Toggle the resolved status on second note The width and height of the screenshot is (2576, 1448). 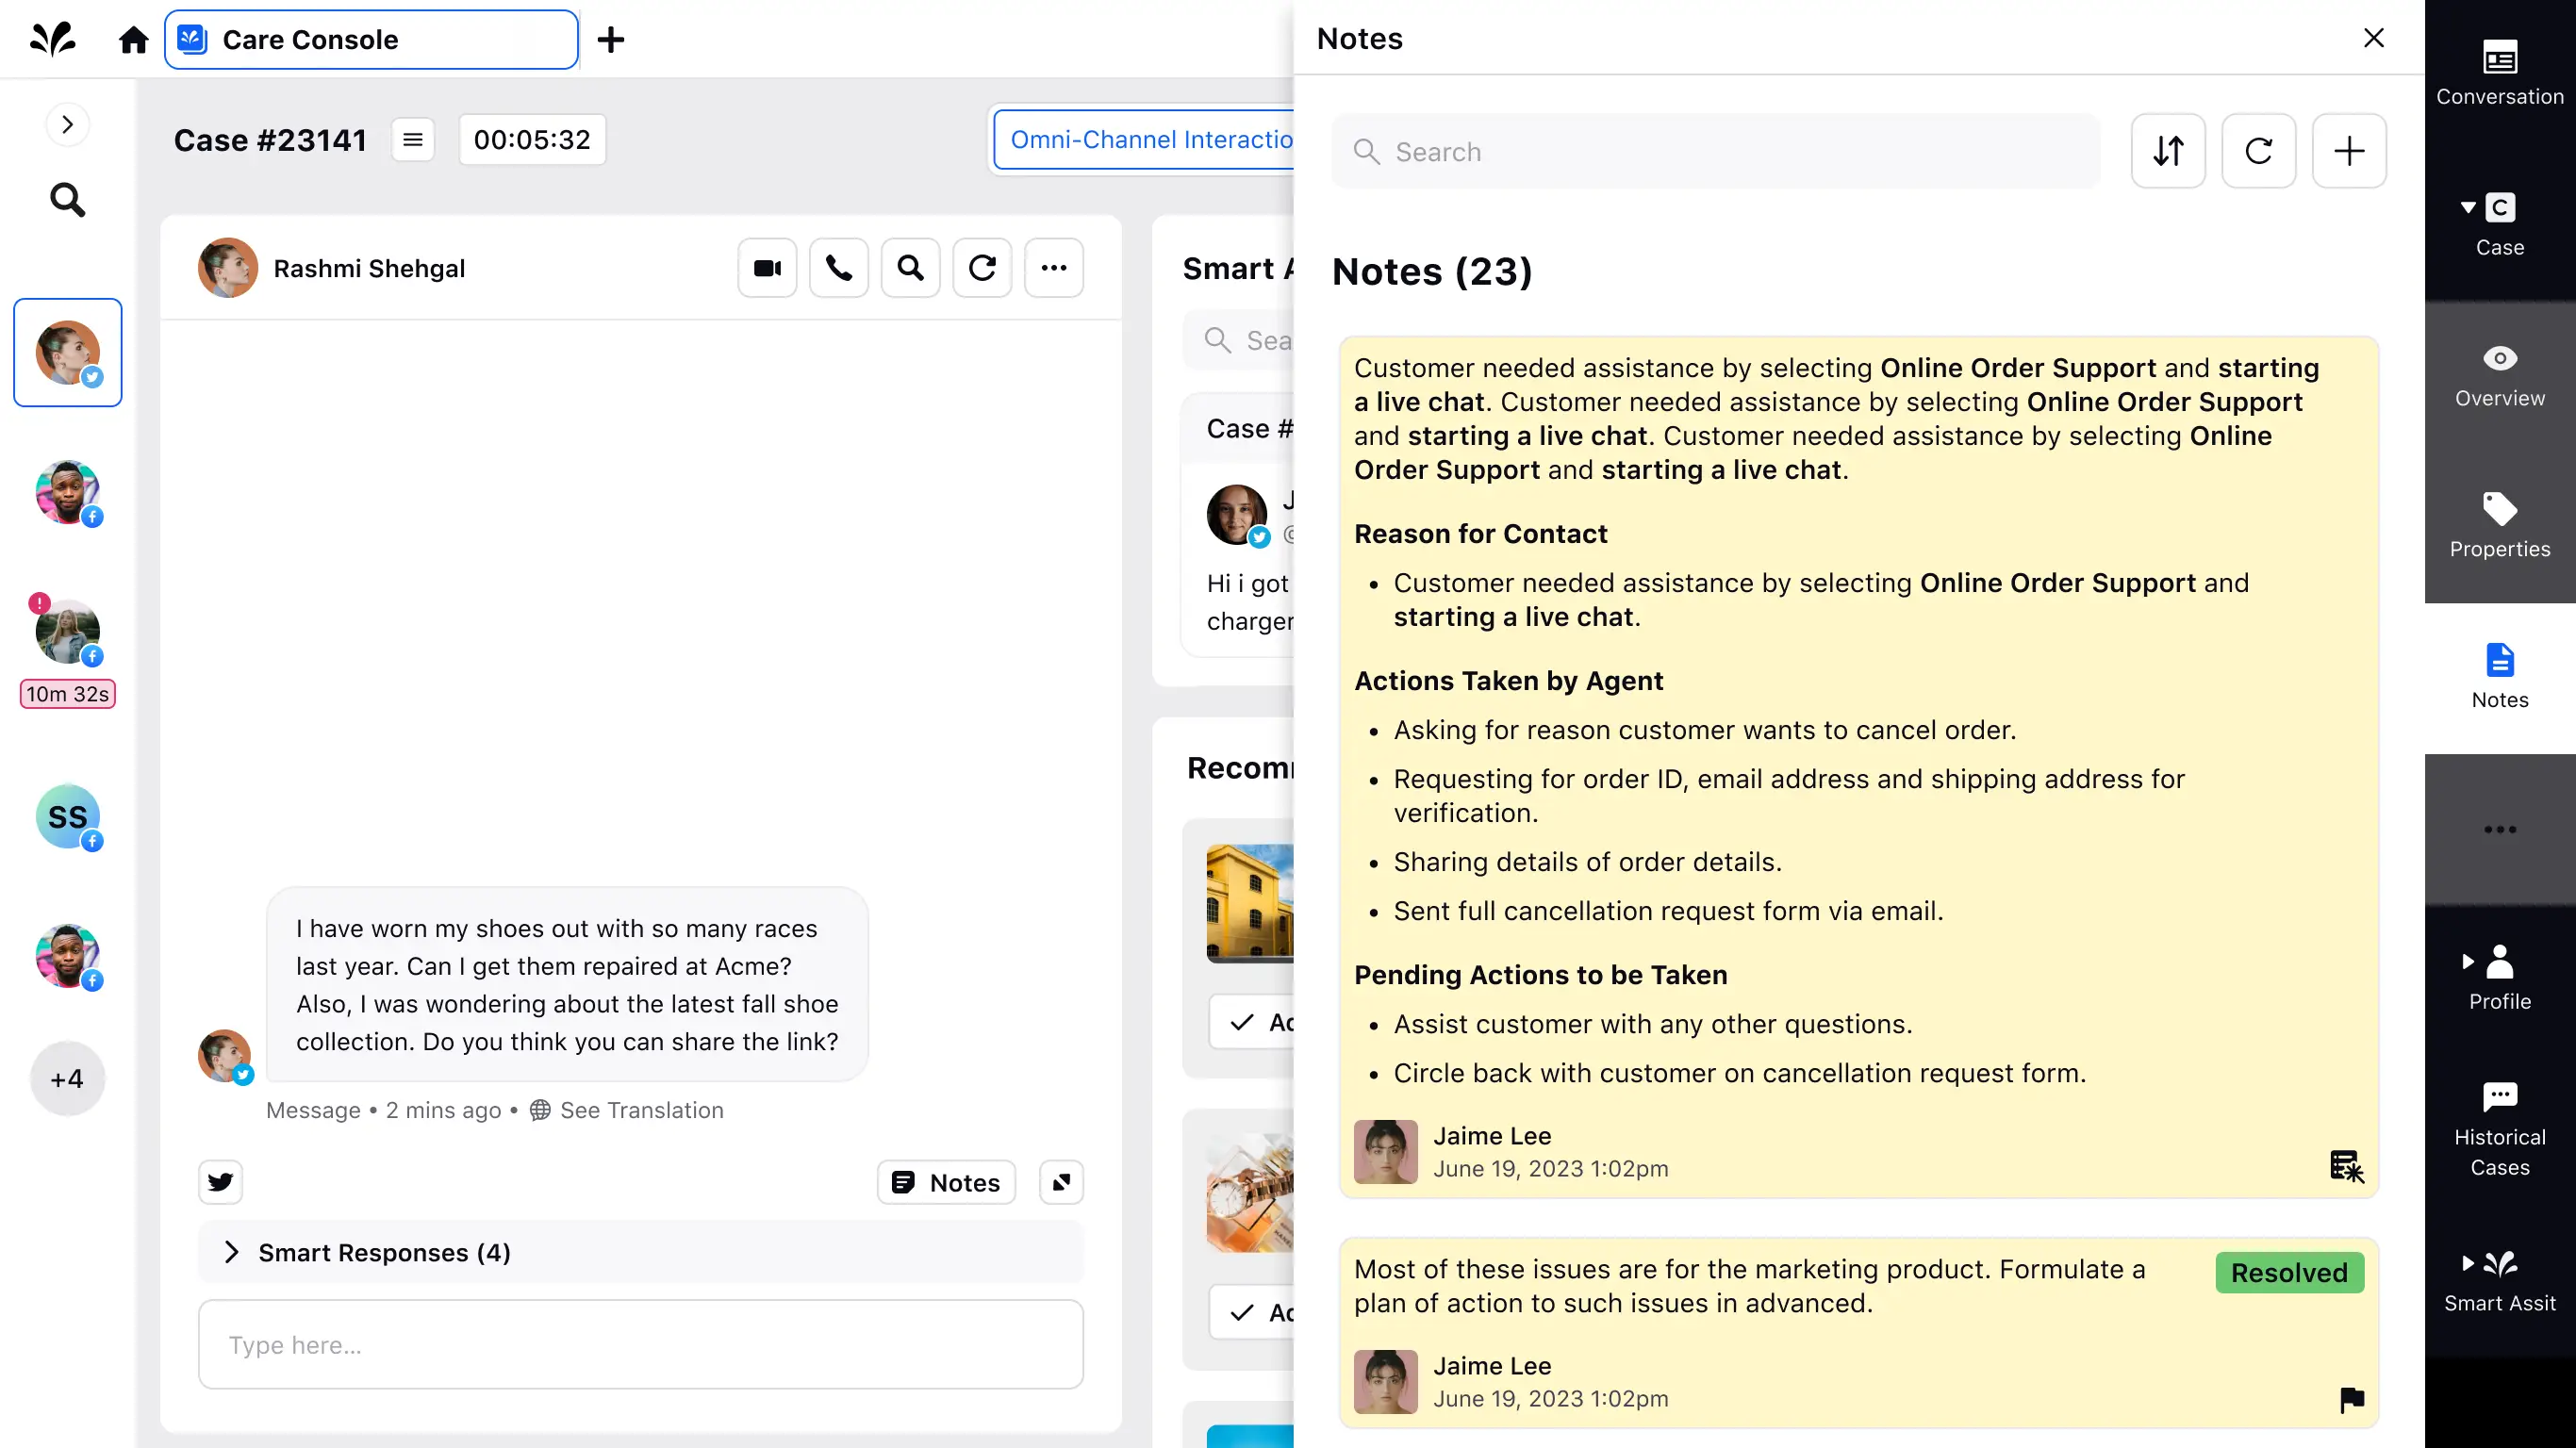tap(2289, 1273)
